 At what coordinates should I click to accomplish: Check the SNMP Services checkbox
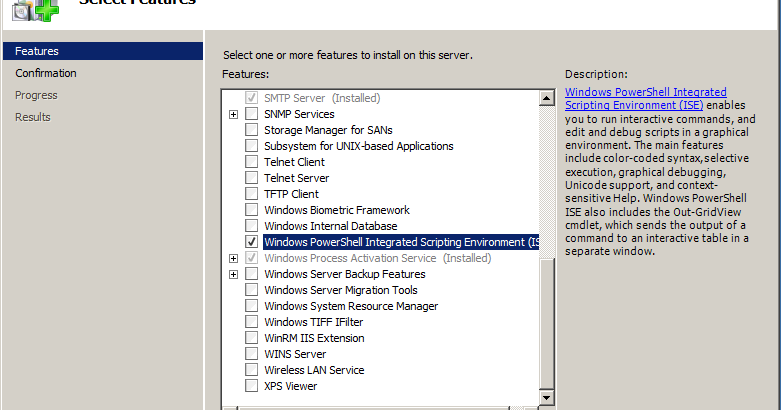[251, 114]
